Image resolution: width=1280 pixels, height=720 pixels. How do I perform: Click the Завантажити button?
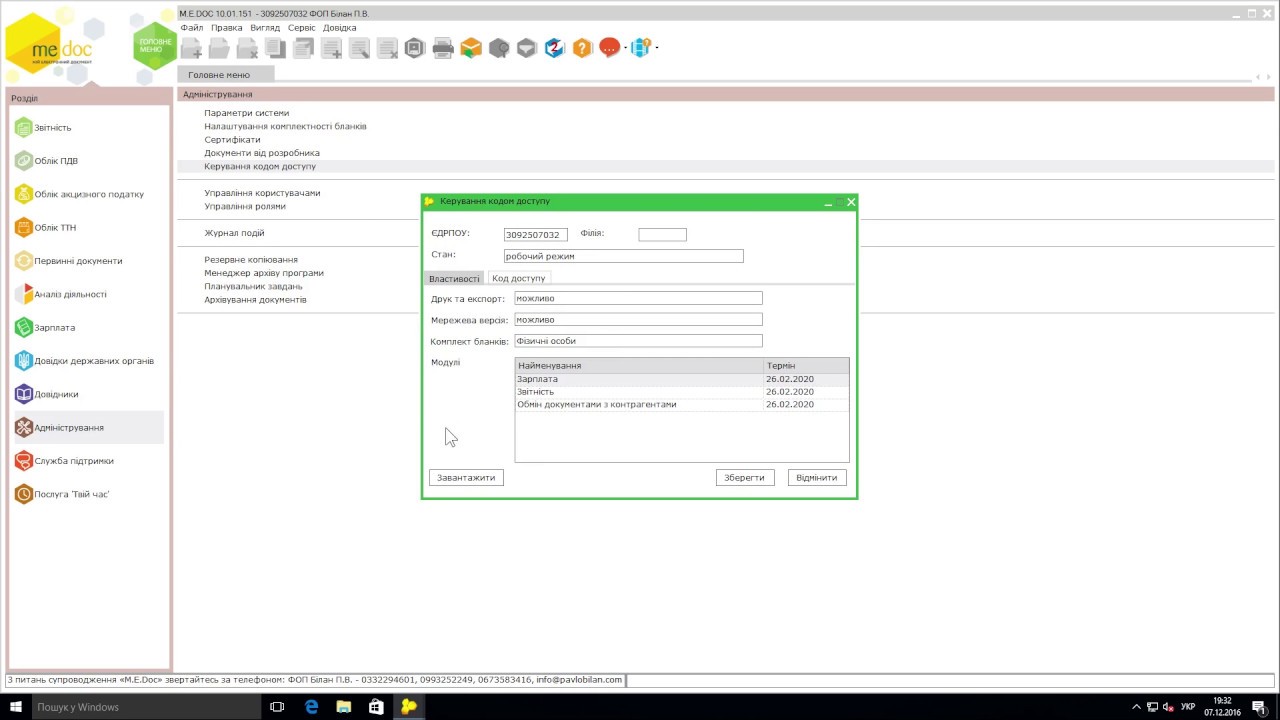coord(466,478)
